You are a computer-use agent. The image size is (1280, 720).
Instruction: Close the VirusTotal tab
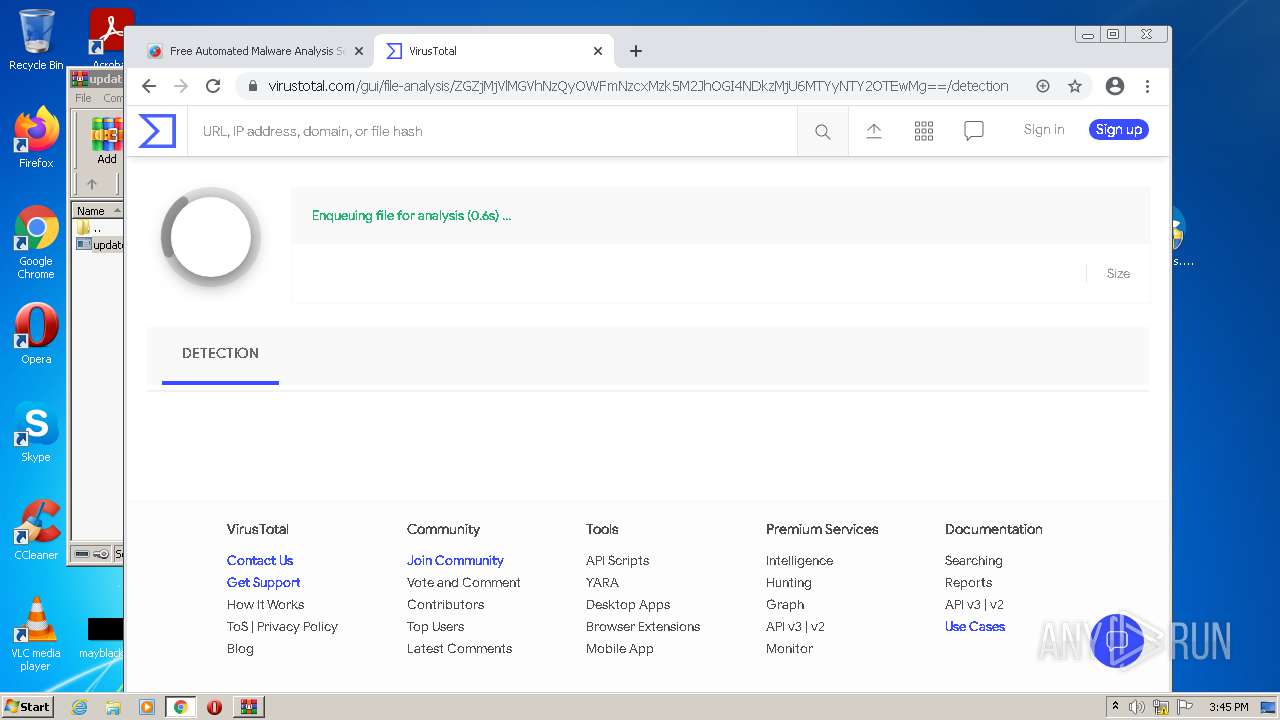coord(598,51)
